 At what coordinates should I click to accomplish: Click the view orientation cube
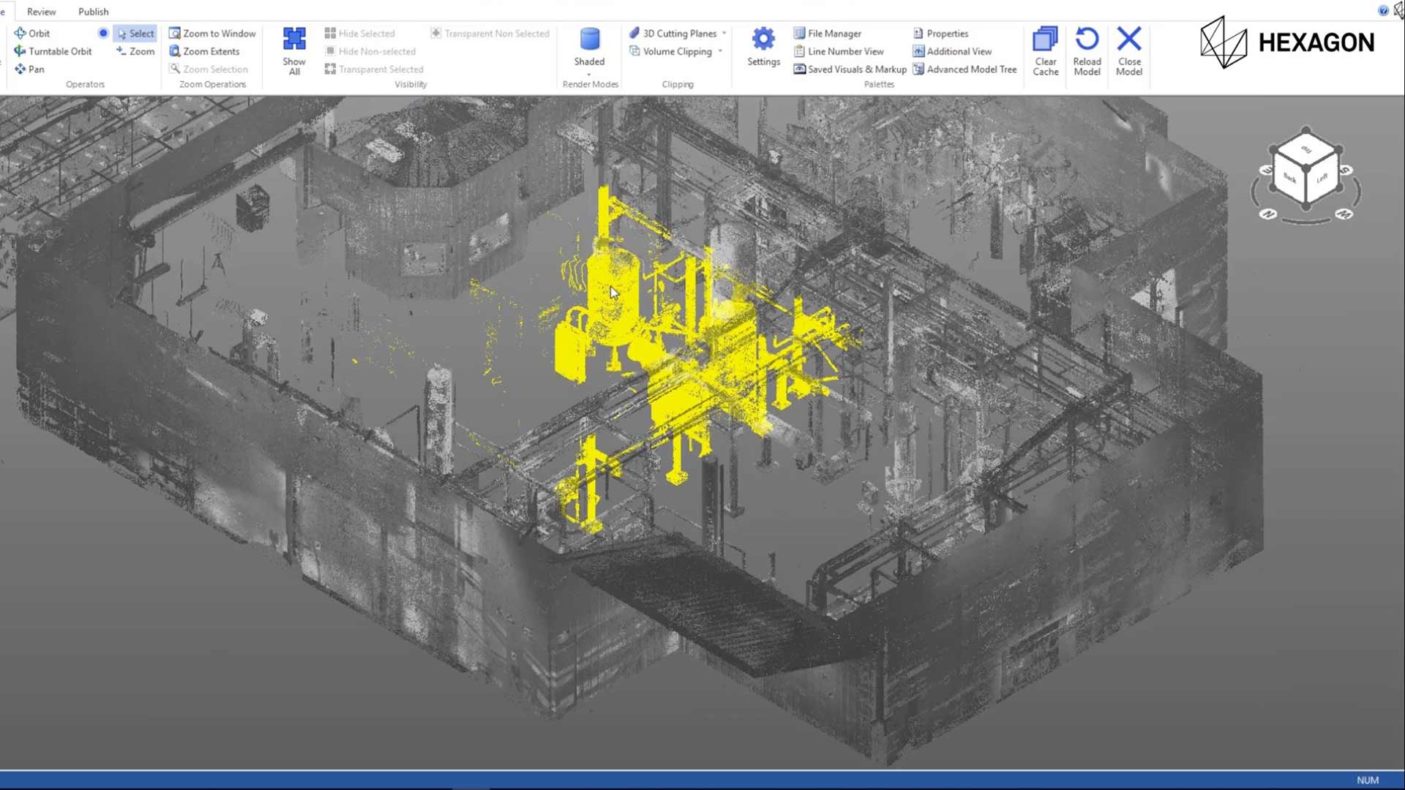point(1306,168)
